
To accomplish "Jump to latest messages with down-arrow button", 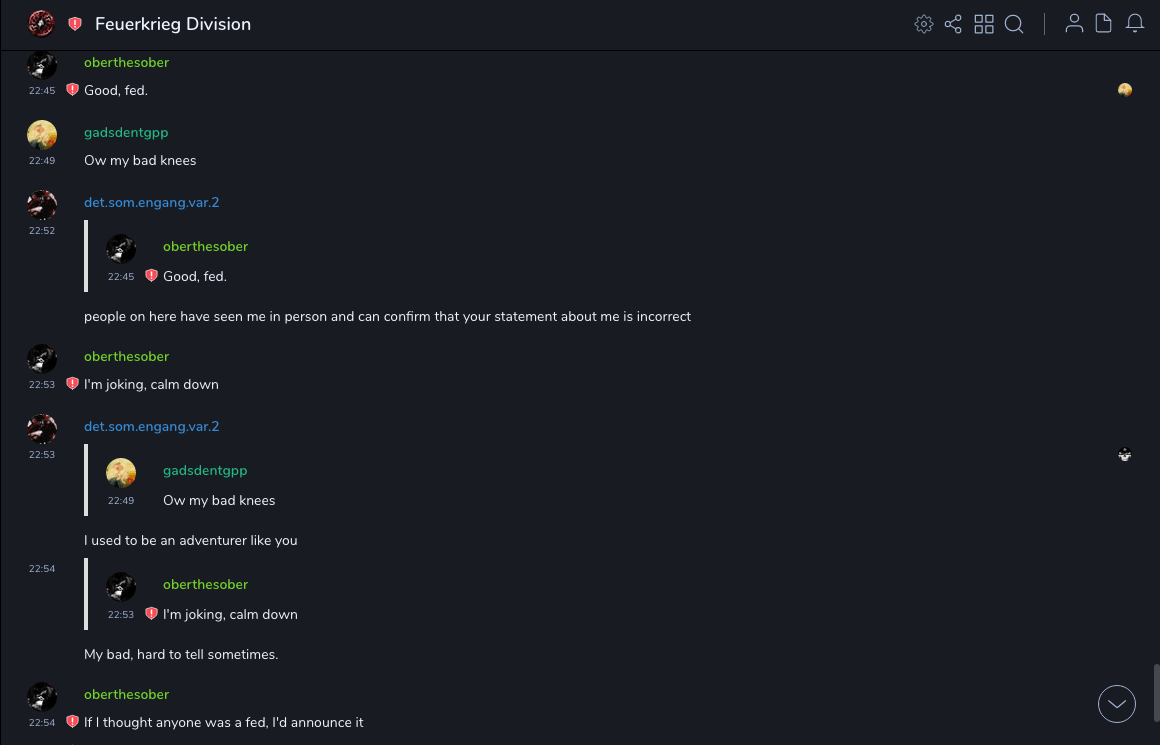I will [1117, 704].
